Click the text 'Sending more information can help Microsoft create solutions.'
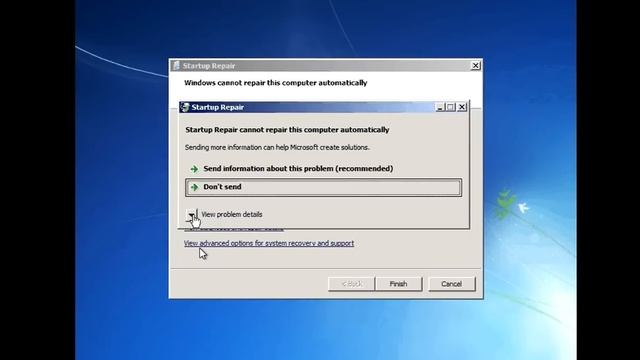Screen dimensions: 640x360 pyautogui.click(x=277, y=147)
